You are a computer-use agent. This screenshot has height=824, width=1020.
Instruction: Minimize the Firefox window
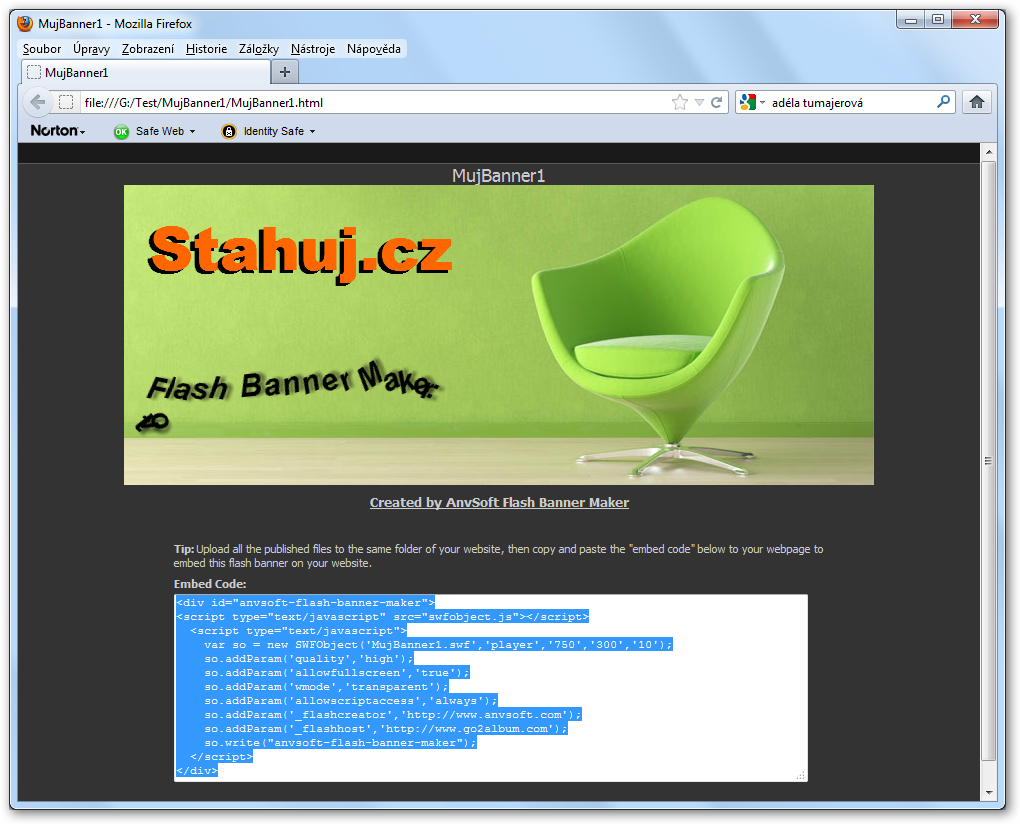coord(911,20)
